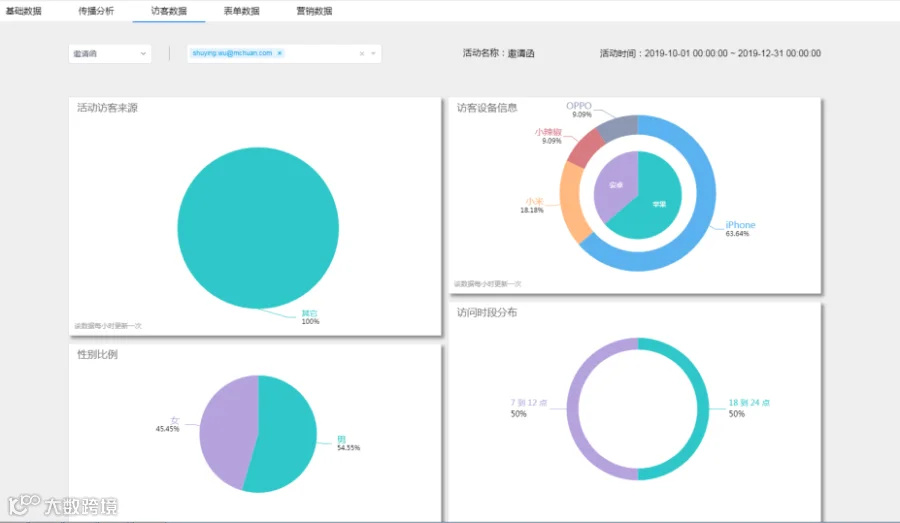Select the orange 小米 ring segment
Image resolution: width=900 pixels, height=523 pixels.
click(570, 201)
